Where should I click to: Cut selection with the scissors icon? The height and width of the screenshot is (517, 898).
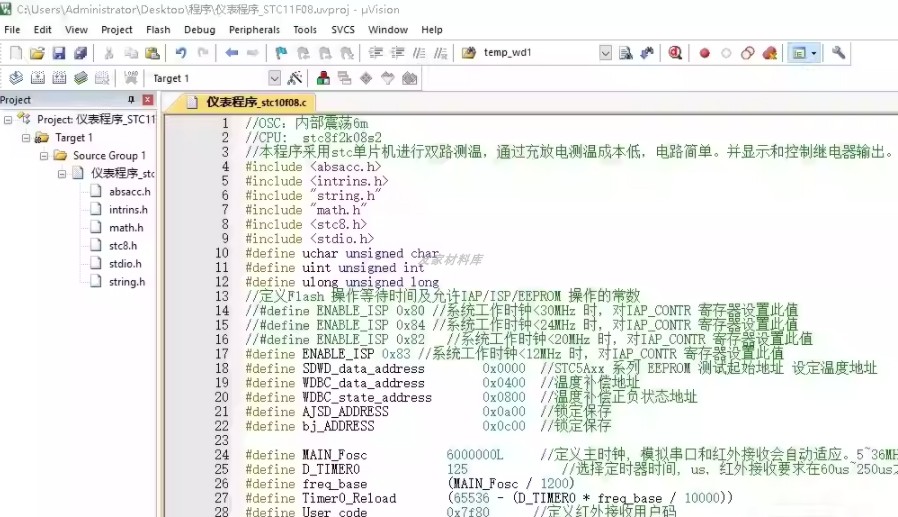coord(109,53)
